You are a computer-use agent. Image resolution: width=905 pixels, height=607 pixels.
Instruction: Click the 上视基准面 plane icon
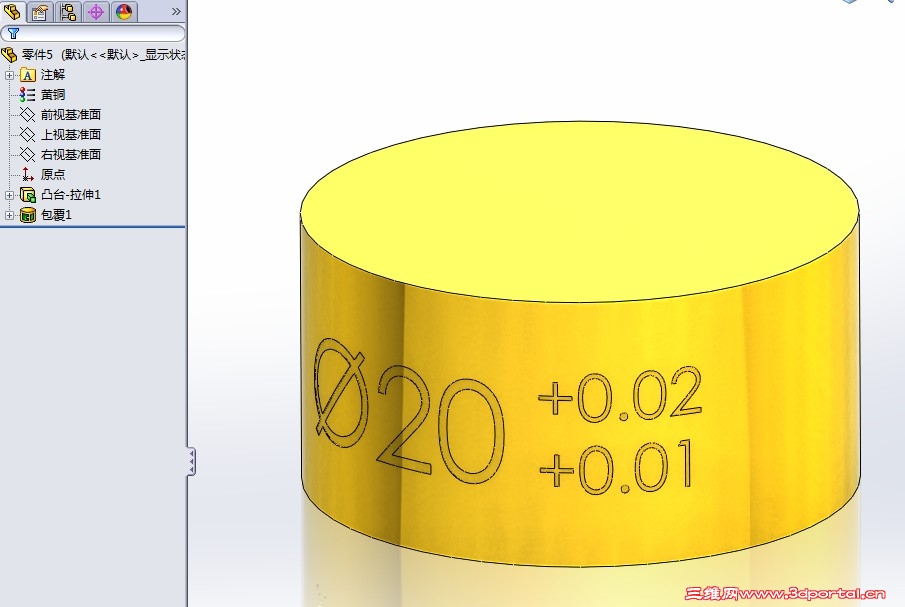pyautogui.click(x=28, y=134)
